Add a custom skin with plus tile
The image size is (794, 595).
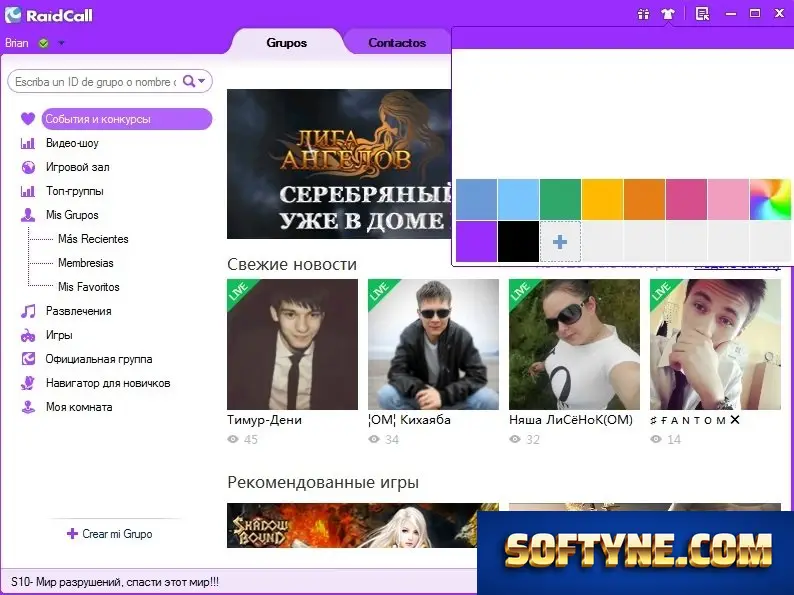560,242
